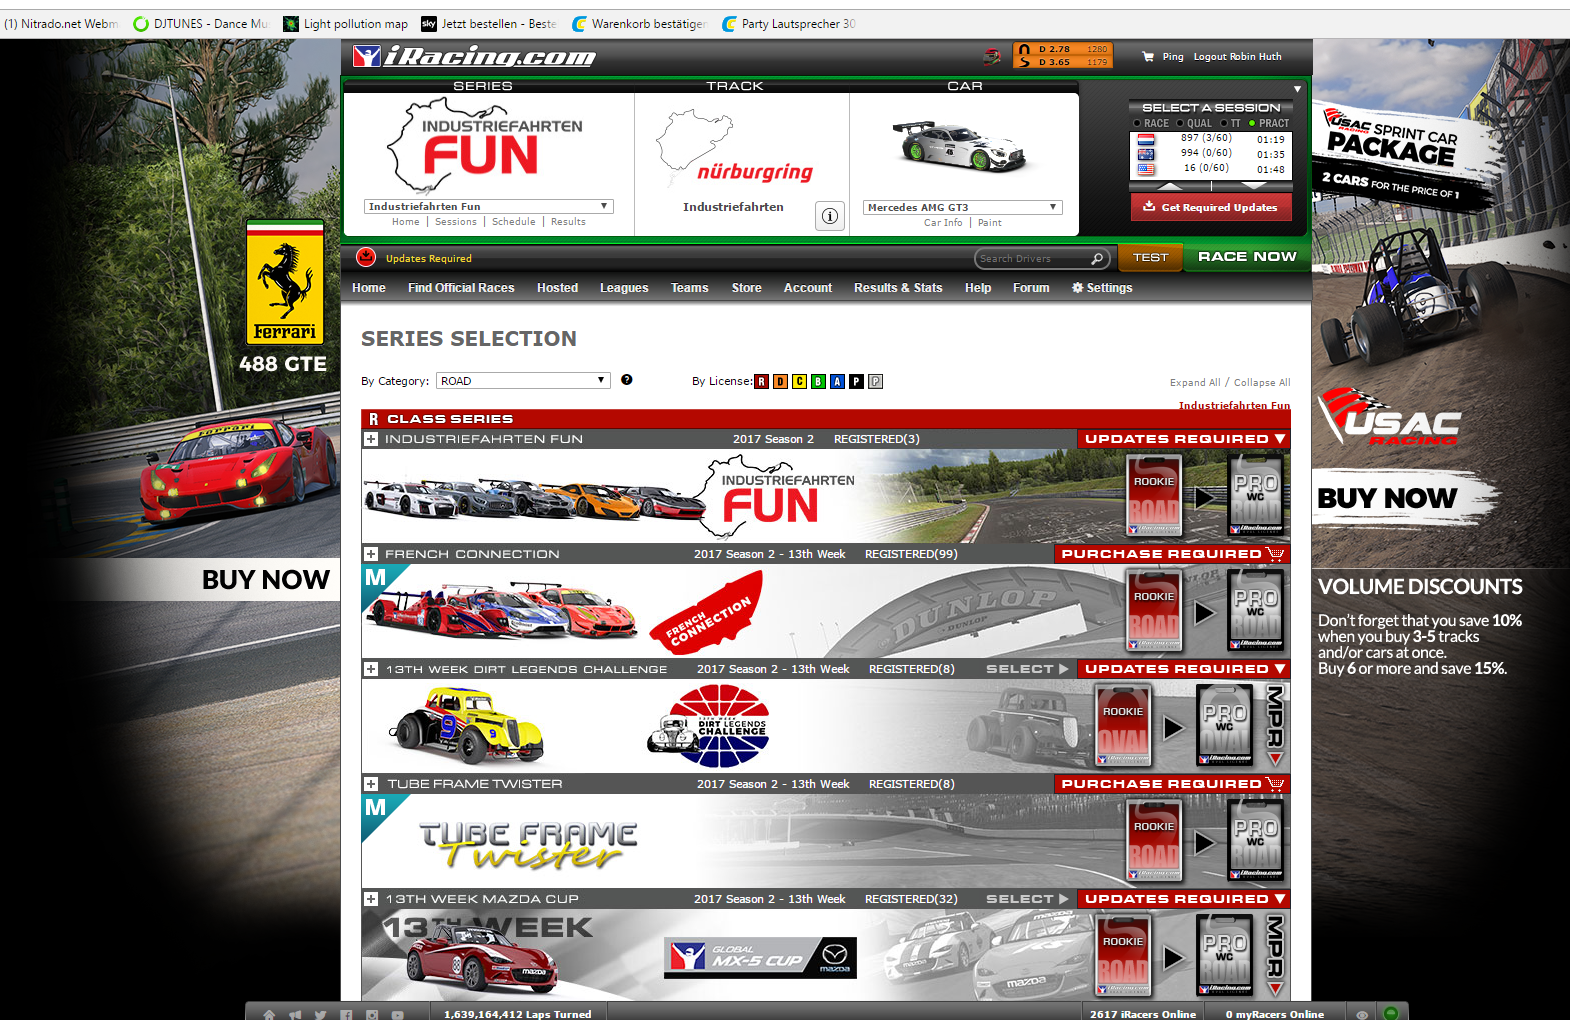The height and width of the screenshot is (1020, 1570).
Task: Click the Dirt Legends Challenge series logo
Action: 708,727
